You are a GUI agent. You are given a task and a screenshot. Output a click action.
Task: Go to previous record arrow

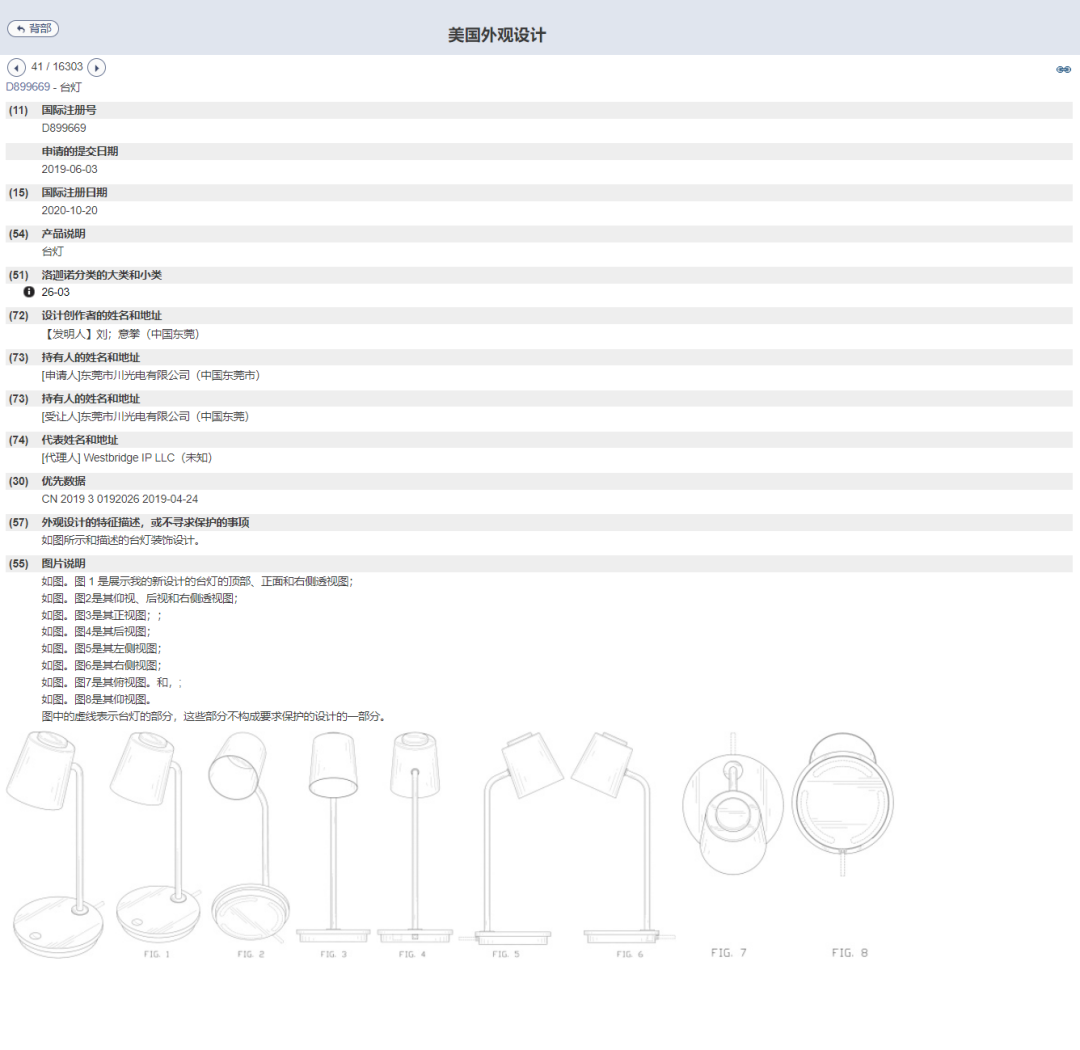coord(16,68)
